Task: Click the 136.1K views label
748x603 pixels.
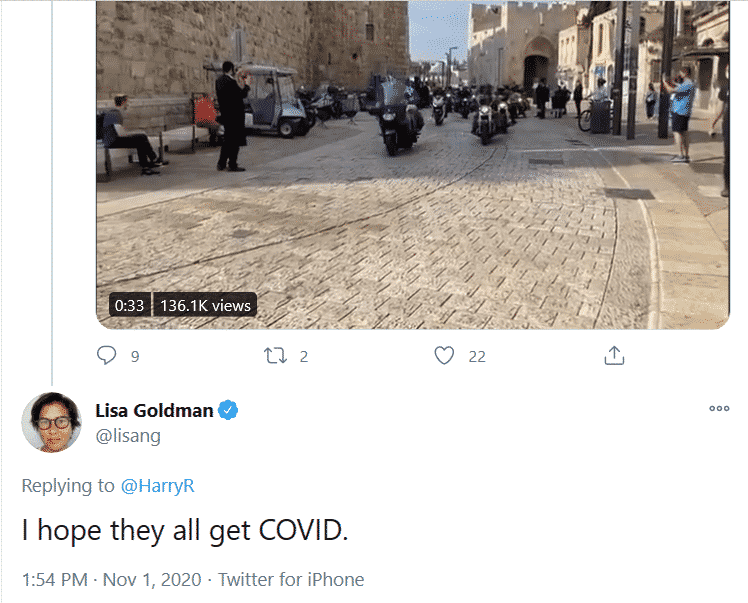Action: point(205,305)
